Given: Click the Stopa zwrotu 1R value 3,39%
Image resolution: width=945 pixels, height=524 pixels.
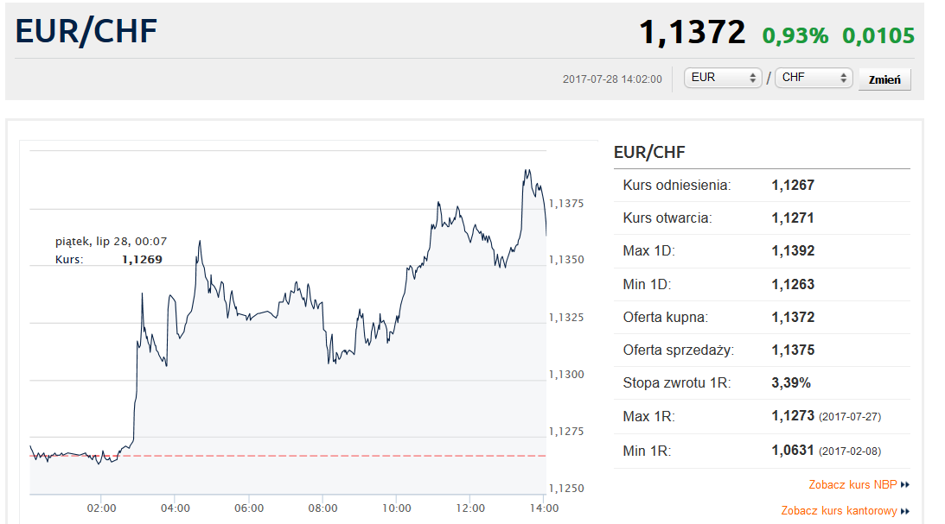Looking at the screenshot, I should 791,383.
